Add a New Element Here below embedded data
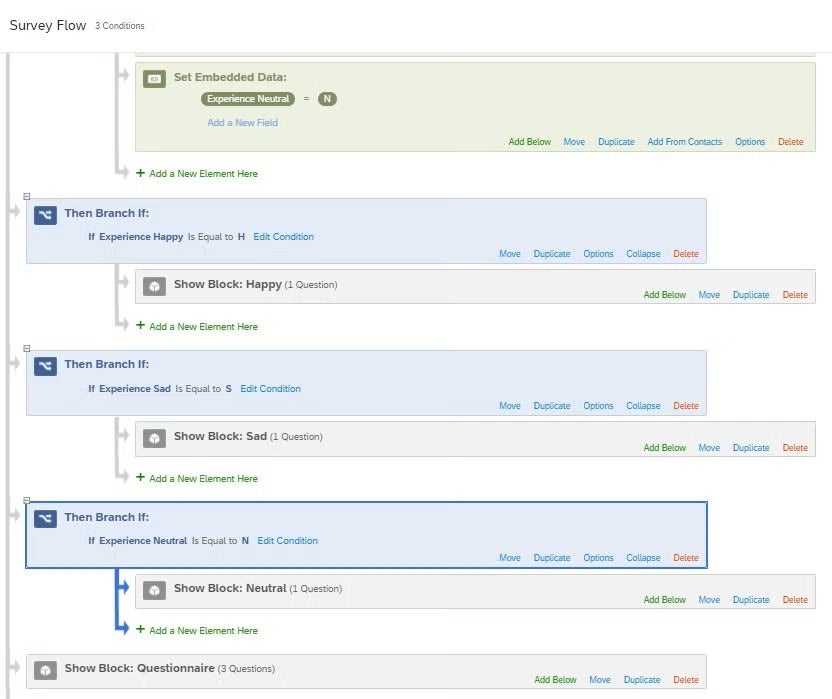Viewport: 832px width, 699px height. point(197,174)
